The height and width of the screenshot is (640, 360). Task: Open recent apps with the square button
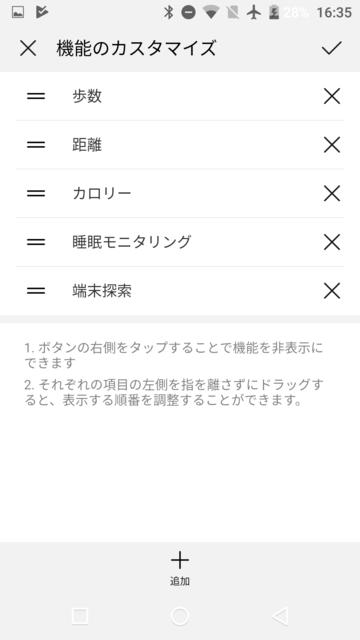click(80, 616)
